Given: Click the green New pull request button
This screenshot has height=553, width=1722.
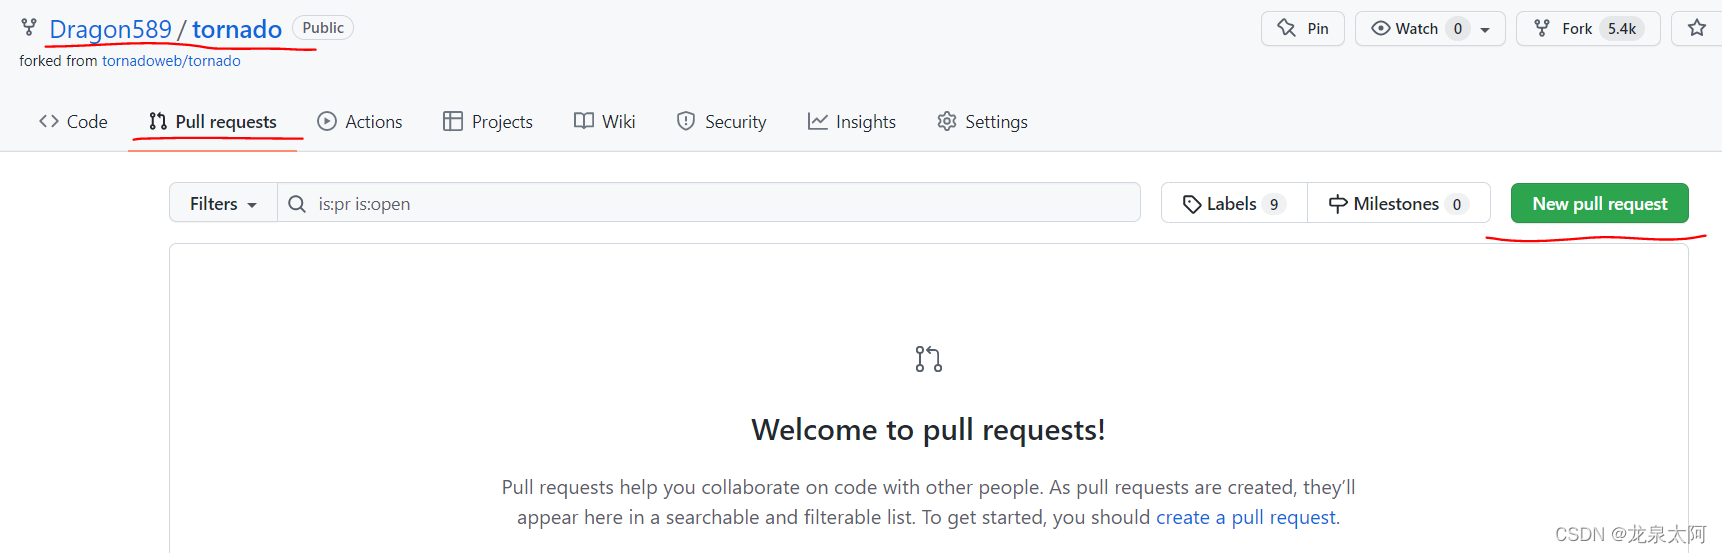Looking at the screenshot, I should [1600, 203].
